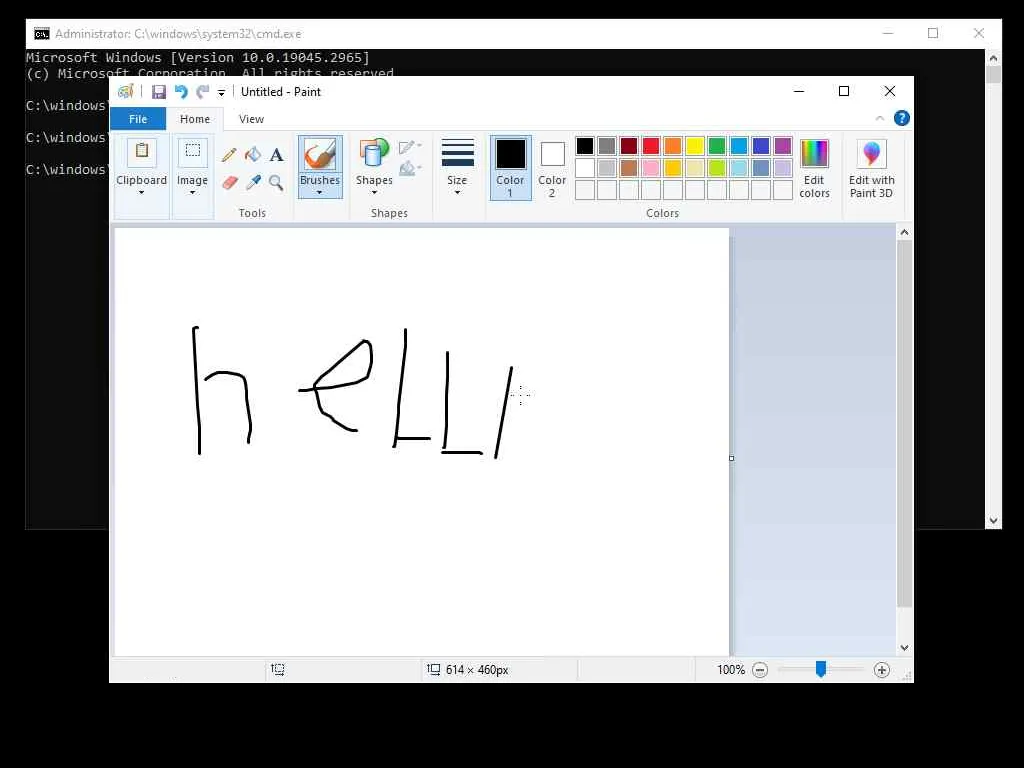This screenshot has height=768, width=1024.
Task: Collapse the ribbon with the chevron
Action: [880, 118]
